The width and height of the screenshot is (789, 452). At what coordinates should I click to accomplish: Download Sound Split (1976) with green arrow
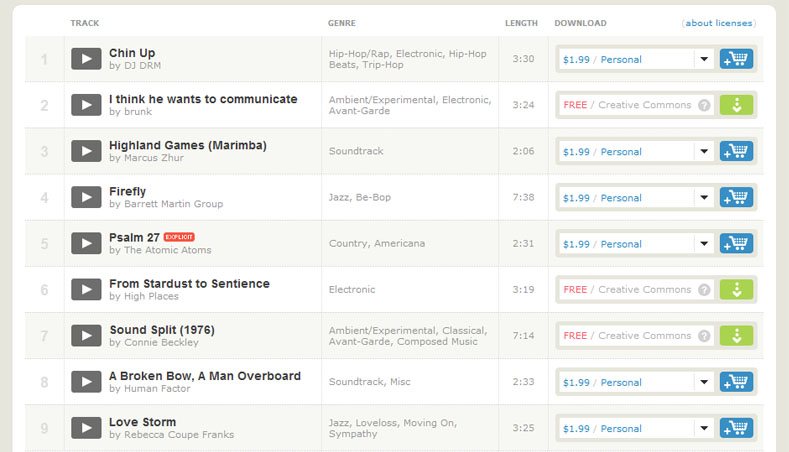[x=736, y=336]
